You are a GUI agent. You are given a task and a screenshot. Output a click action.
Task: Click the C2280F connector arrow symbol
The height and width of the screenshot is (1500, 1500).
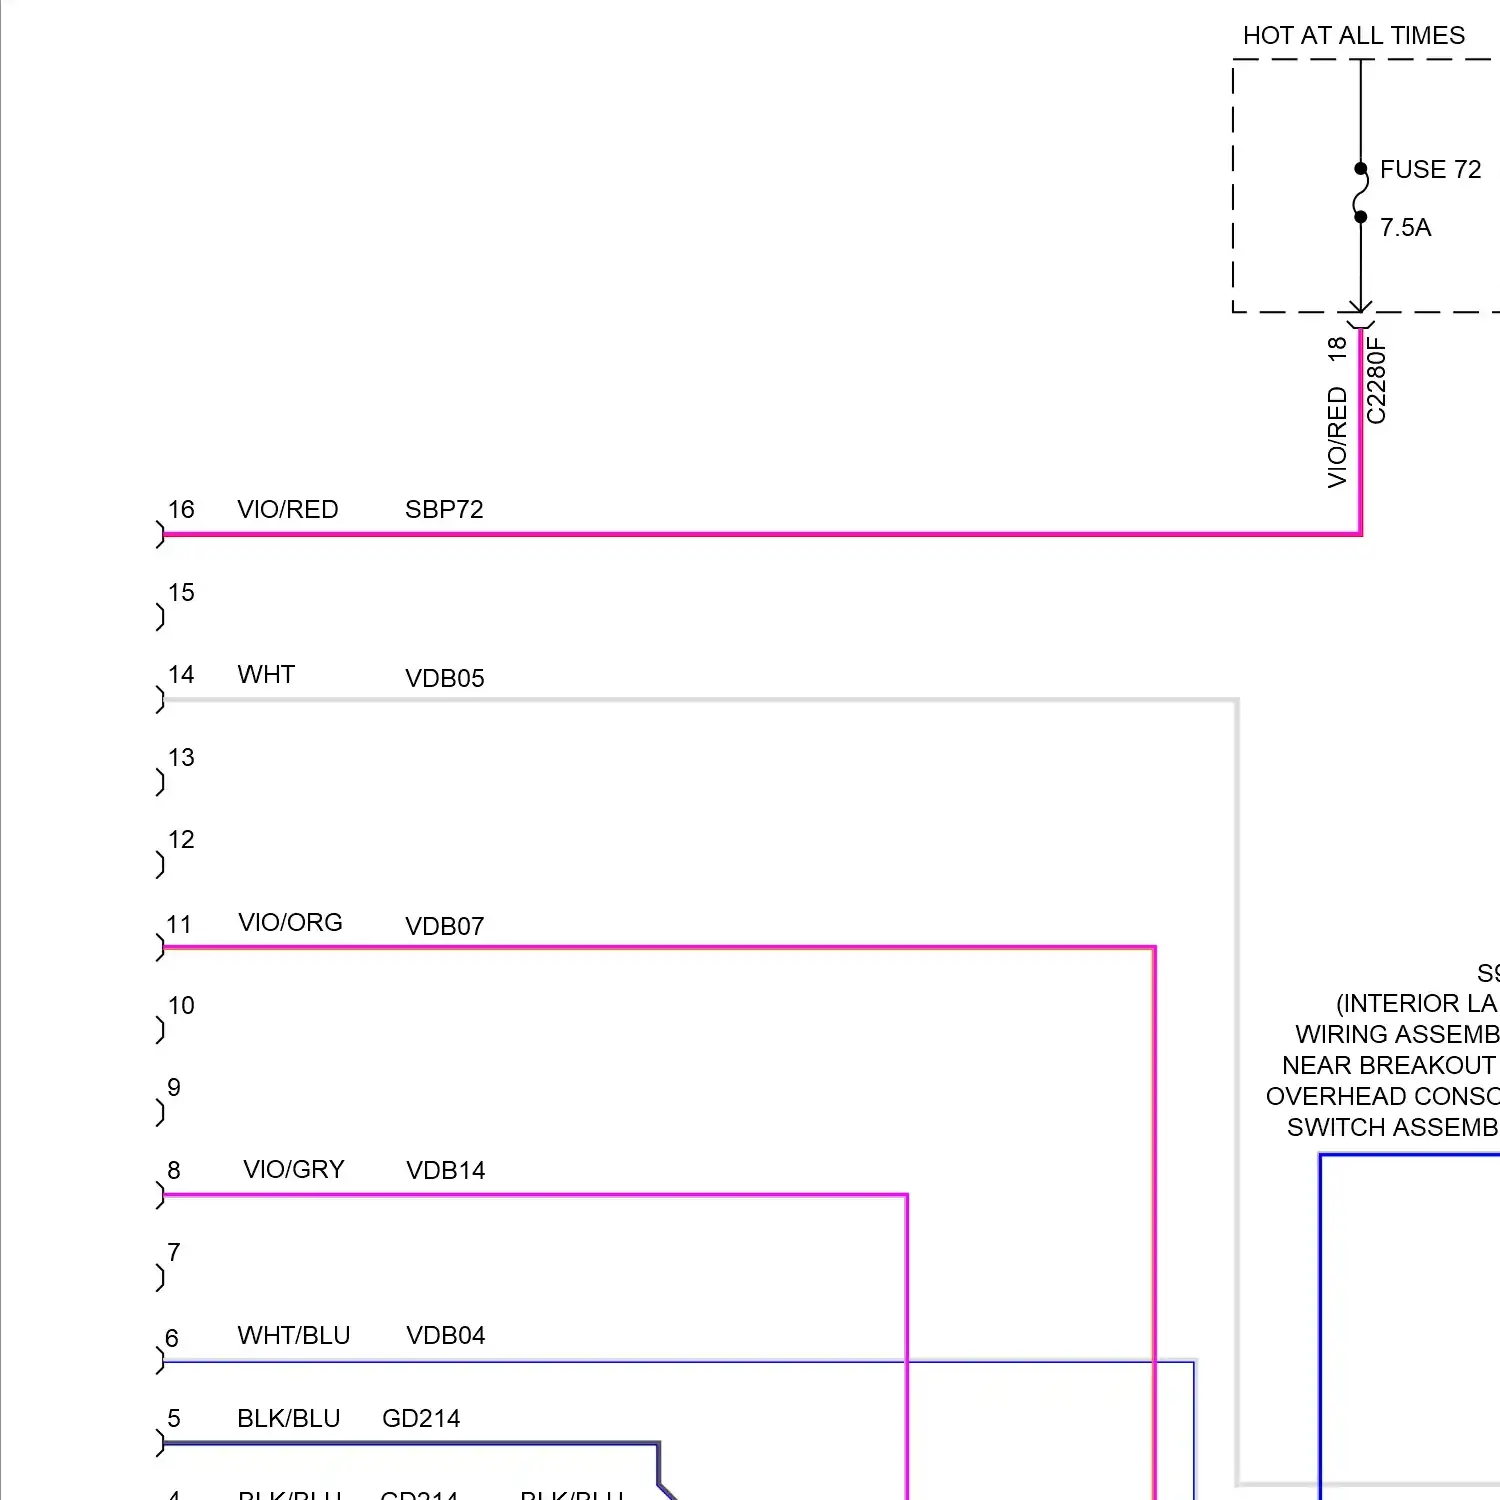point(1360,310)
